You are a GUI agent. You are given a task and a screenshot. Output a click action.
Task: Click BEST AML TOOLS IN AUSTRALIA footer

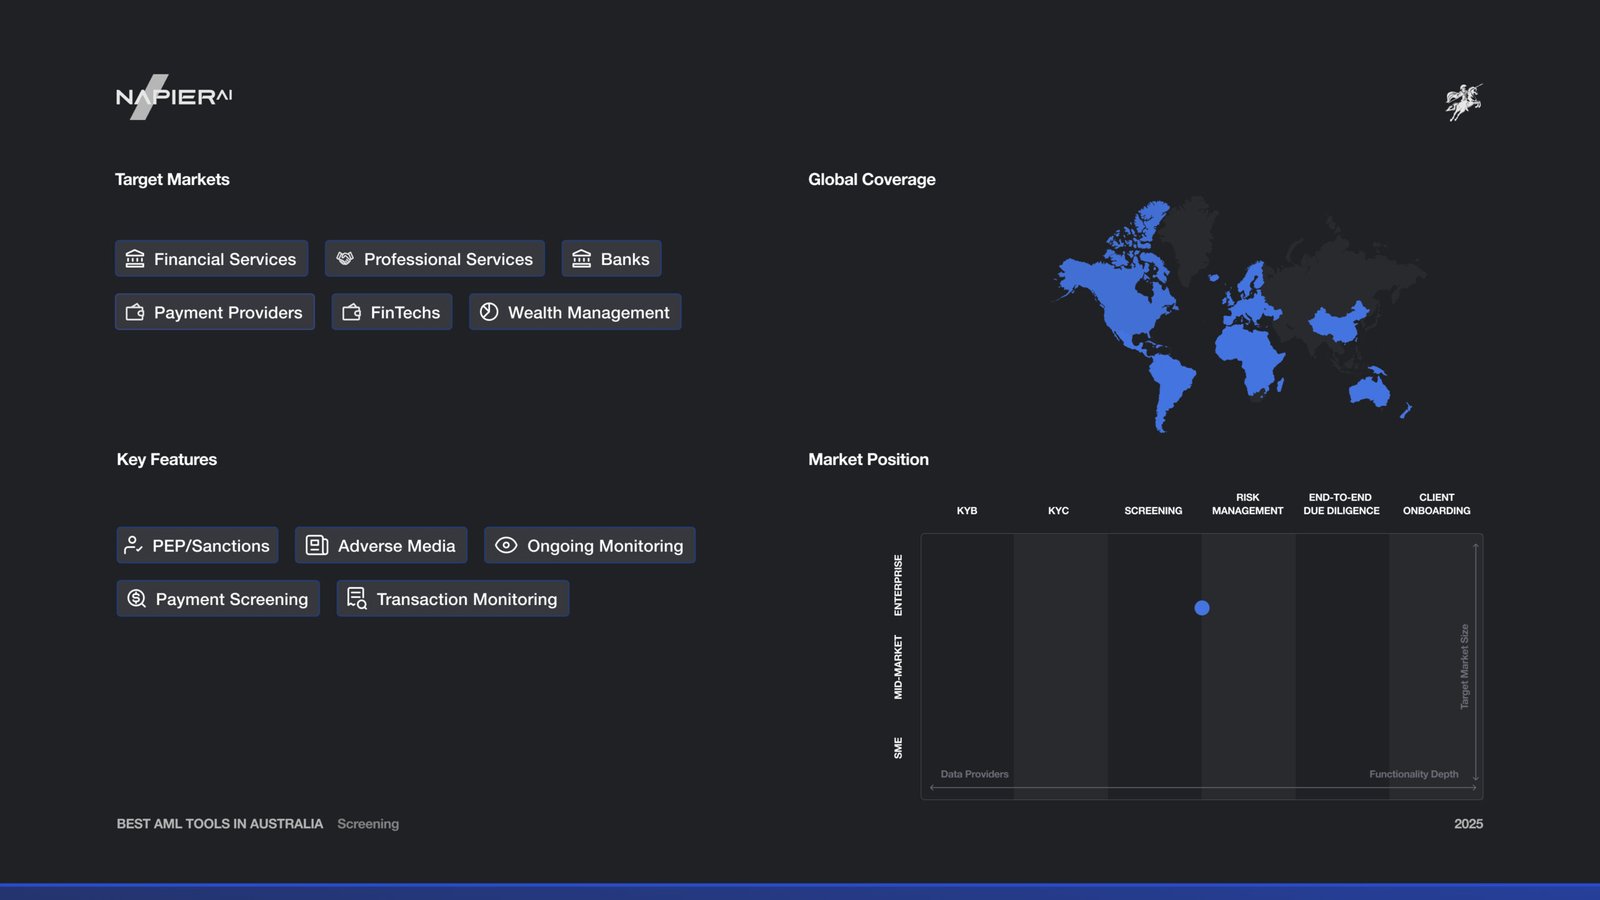click(220, 824)
